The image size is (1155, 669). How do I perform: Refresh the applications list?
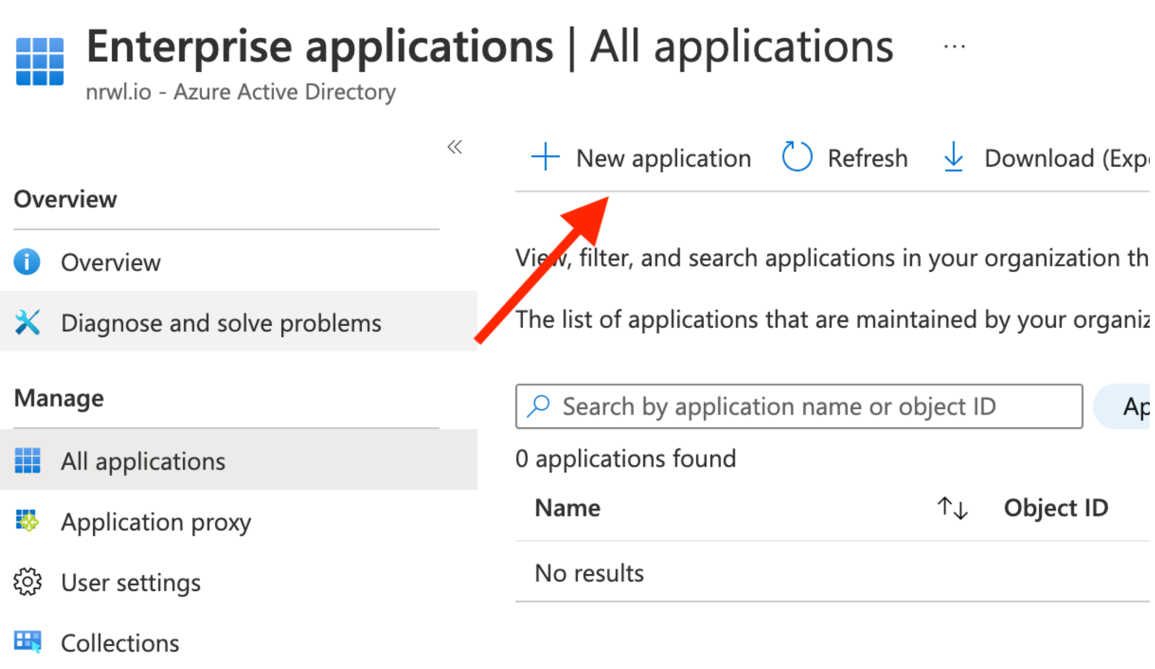click(866, 157)
